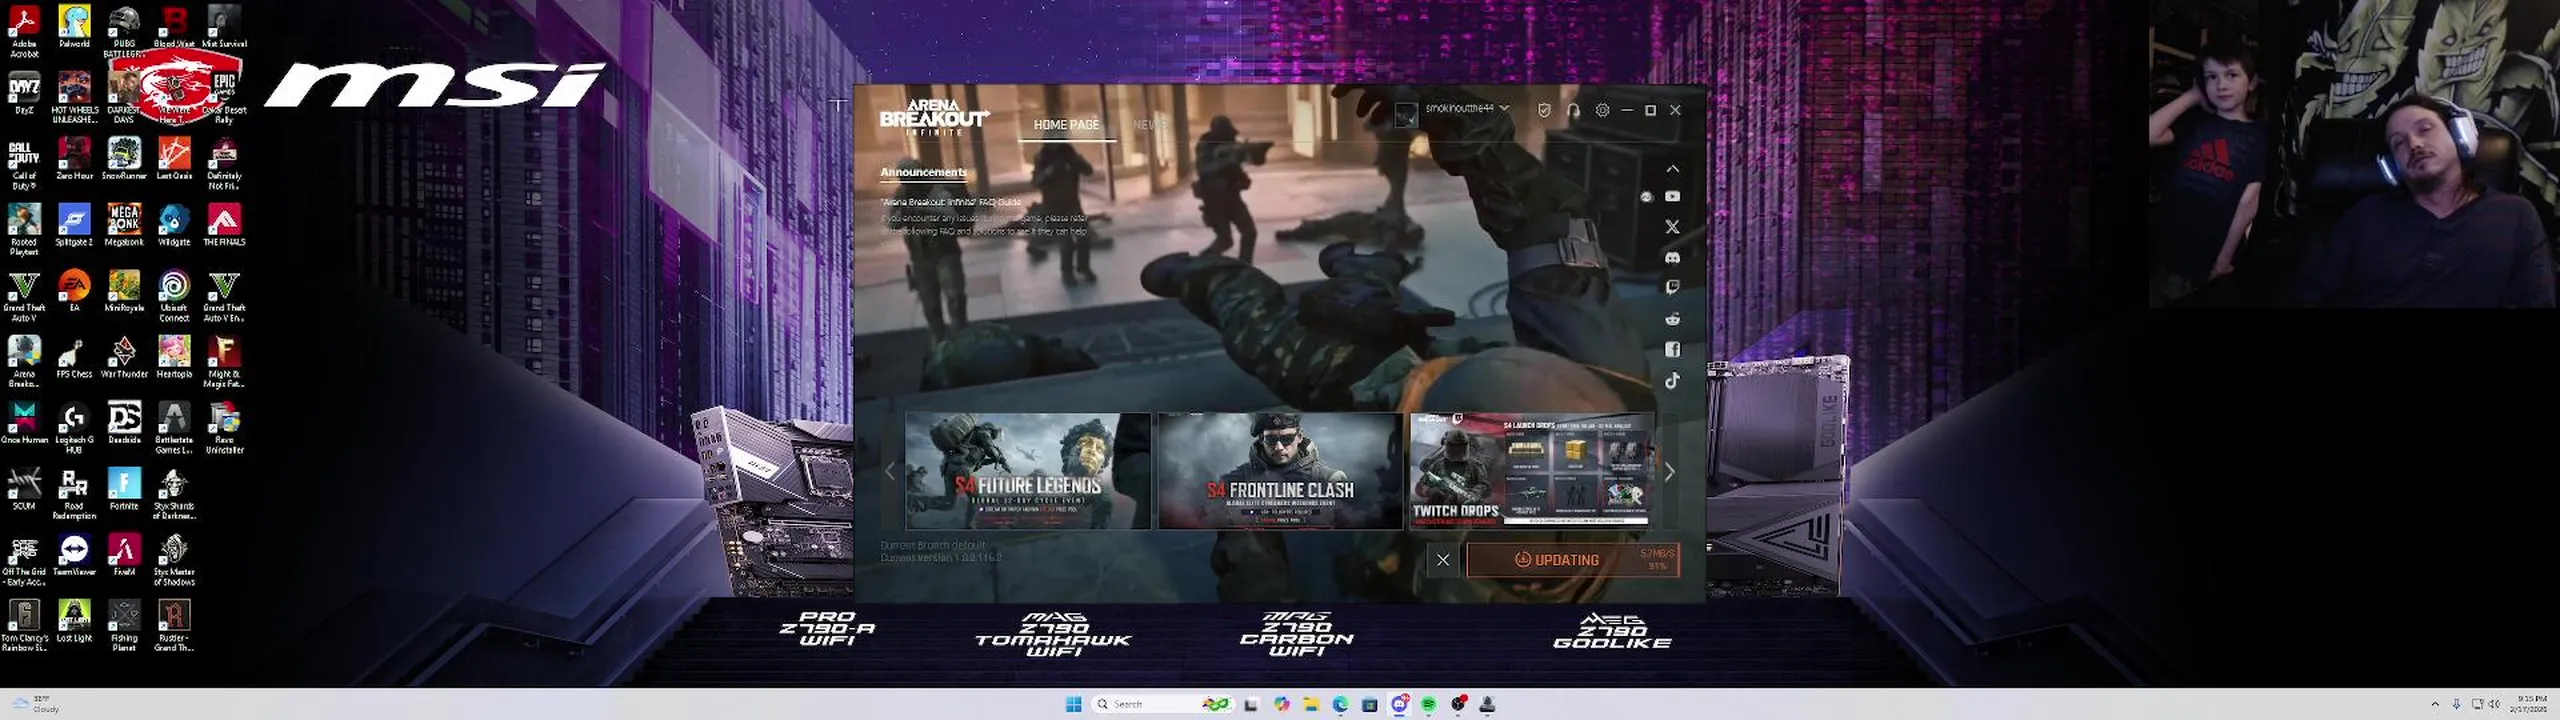
Task: Select the Announcements heading
Action: [x=923, y=172]
